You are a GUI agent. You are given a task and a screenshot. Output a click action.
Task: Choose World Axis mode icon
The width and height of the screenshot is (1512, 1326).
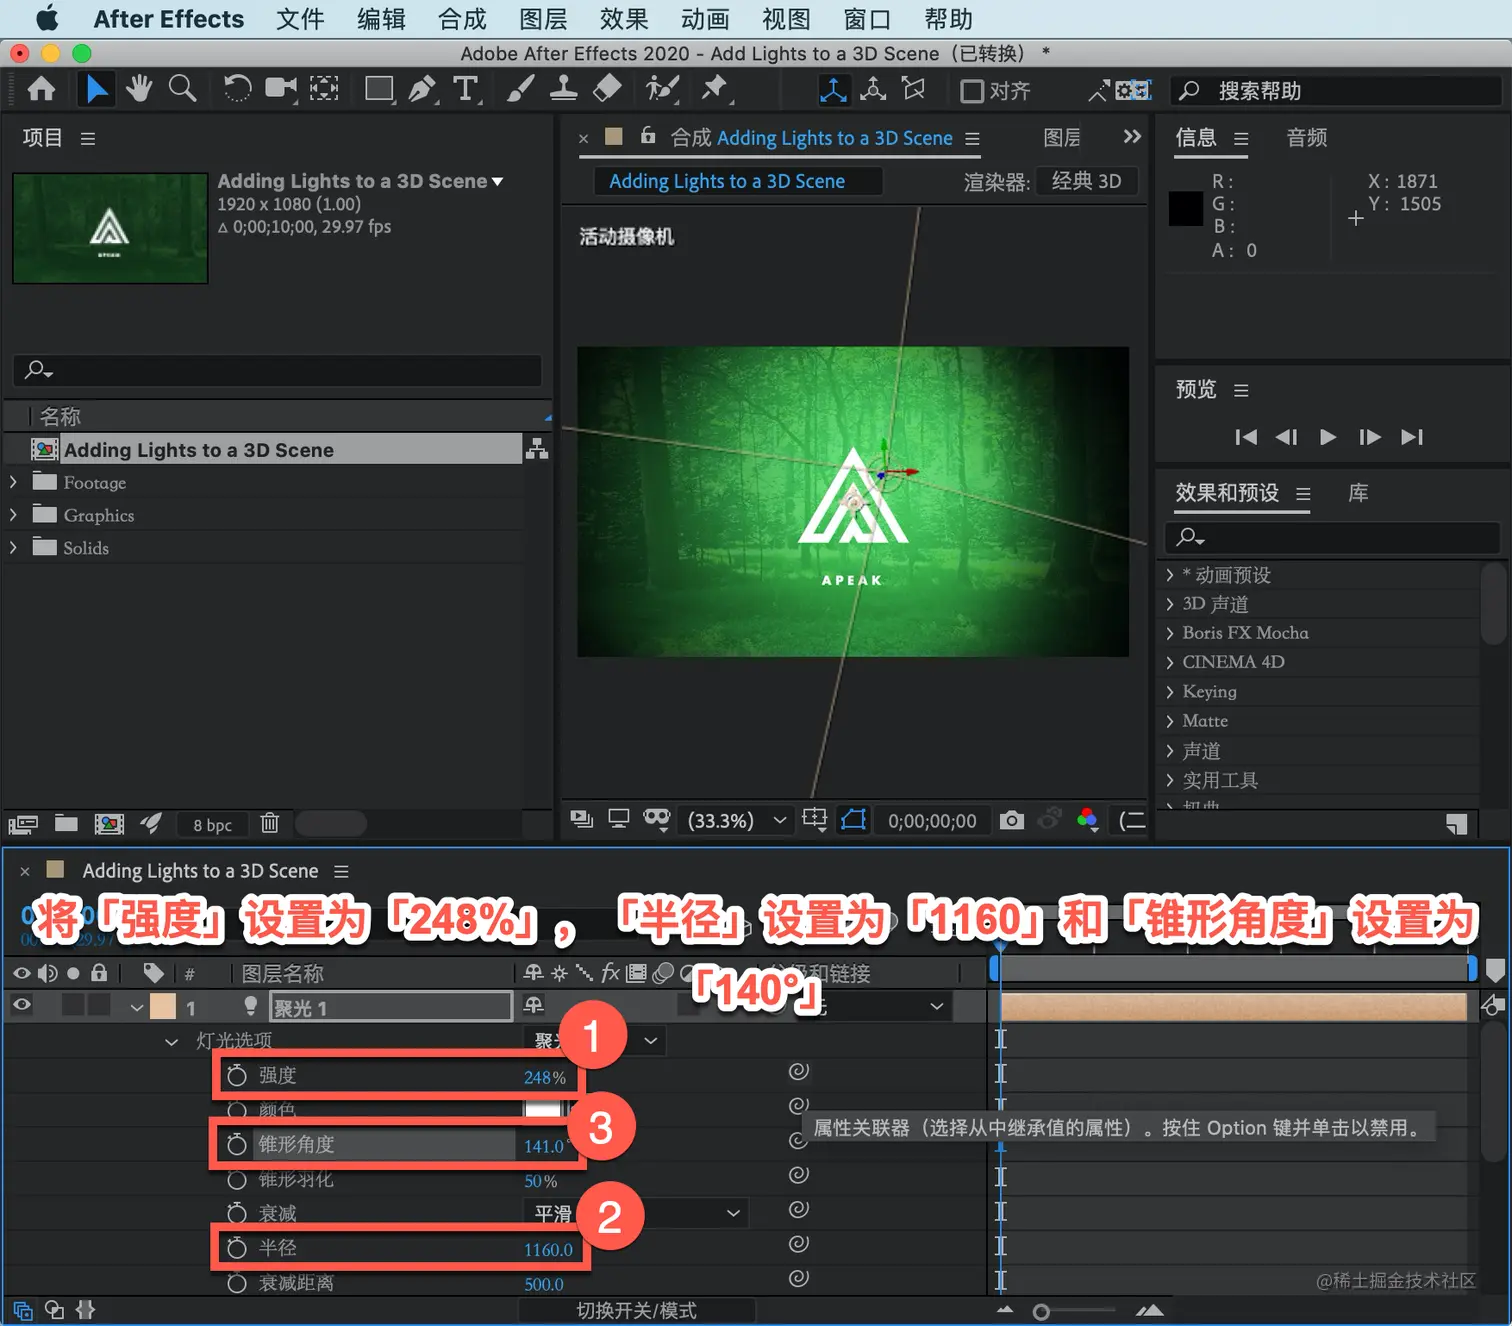point(873,90)
